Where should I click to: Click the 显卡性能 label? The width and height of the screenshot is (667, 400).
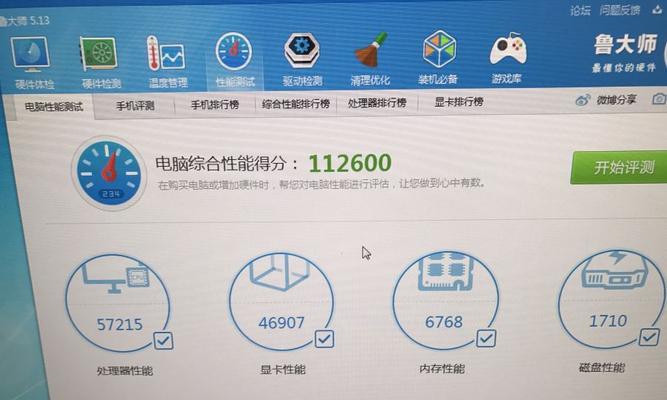point(283,369)
